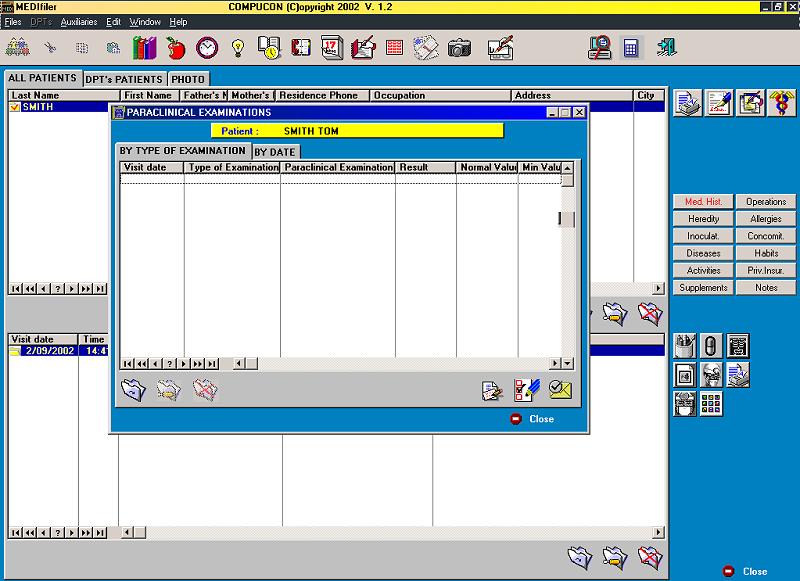Screen dimensions: 800x581
Task: Open the pill capsule icon in right panel
Action: pos(711,346)
